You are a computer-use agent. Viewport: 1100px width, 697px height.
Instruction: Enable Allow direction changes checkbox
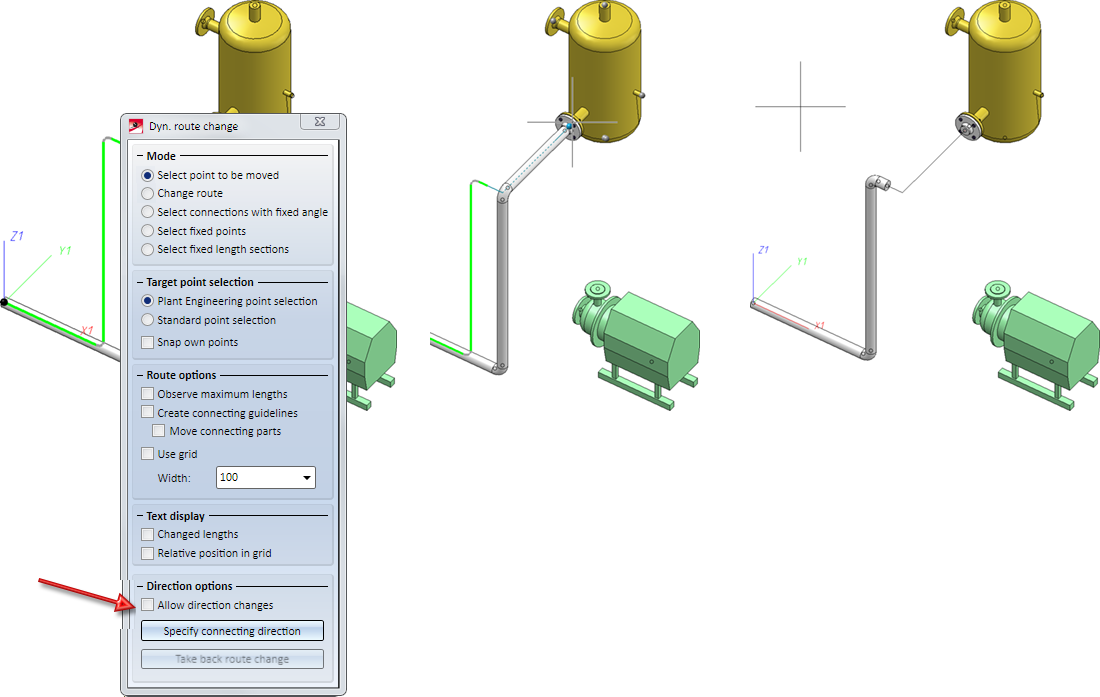tap(147, 604)
